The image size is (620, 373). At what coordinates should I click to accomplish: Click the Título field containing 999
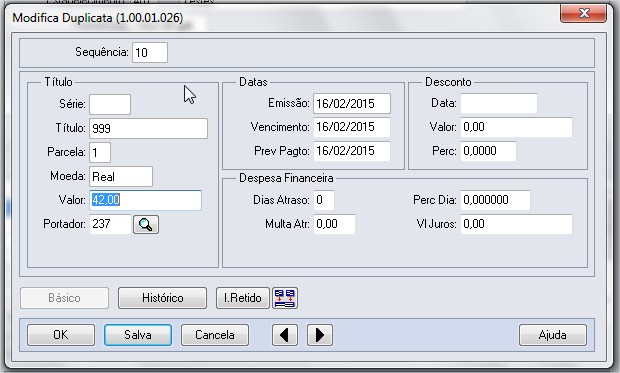pos(148,129)
